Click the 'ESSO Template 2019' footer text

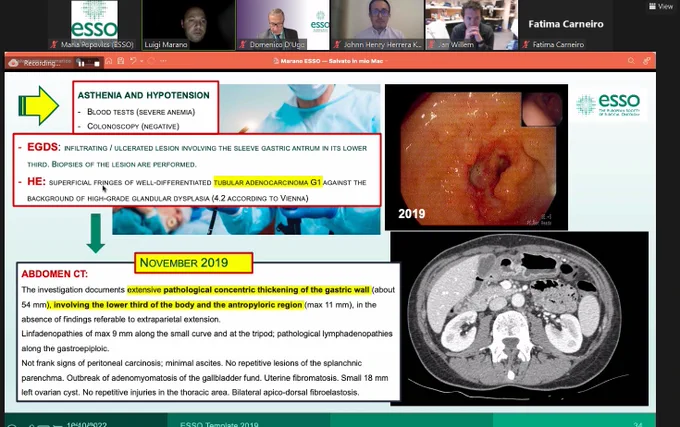[219, 424]
